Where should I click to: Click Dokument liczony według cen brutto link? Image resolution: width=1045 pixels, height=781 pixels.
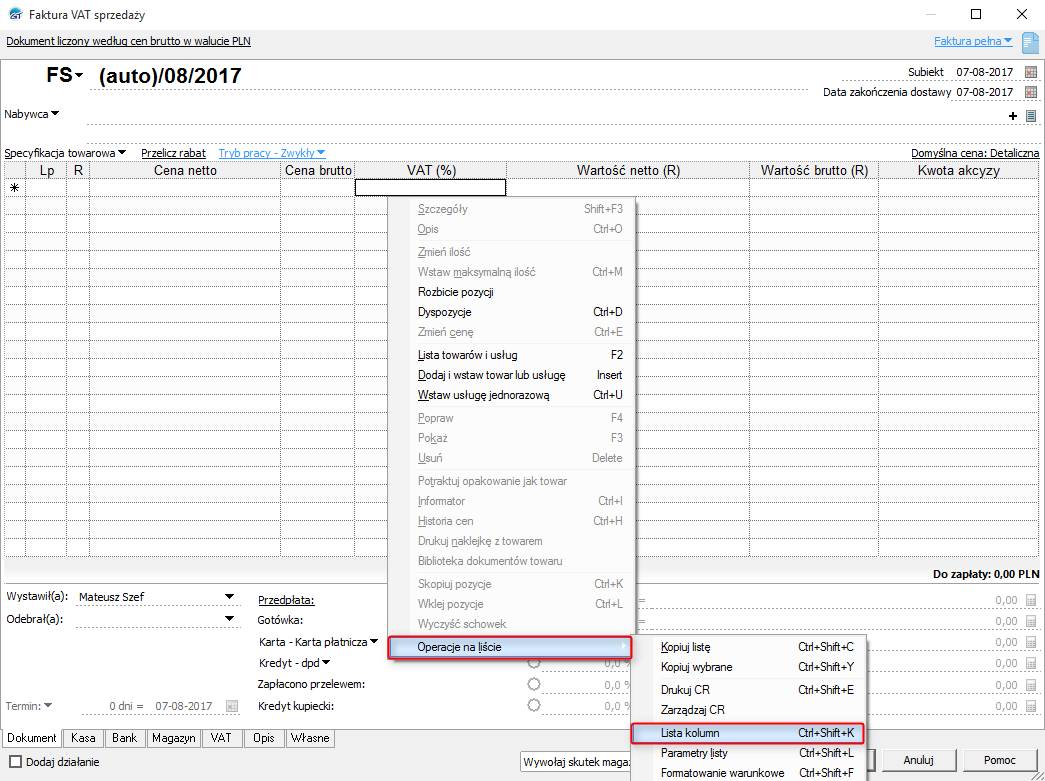129,41
